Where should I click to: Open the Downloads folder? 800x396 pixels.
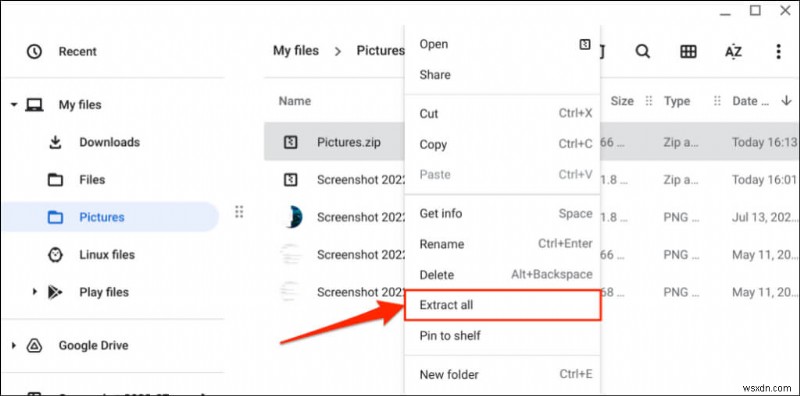pos(109,142)
